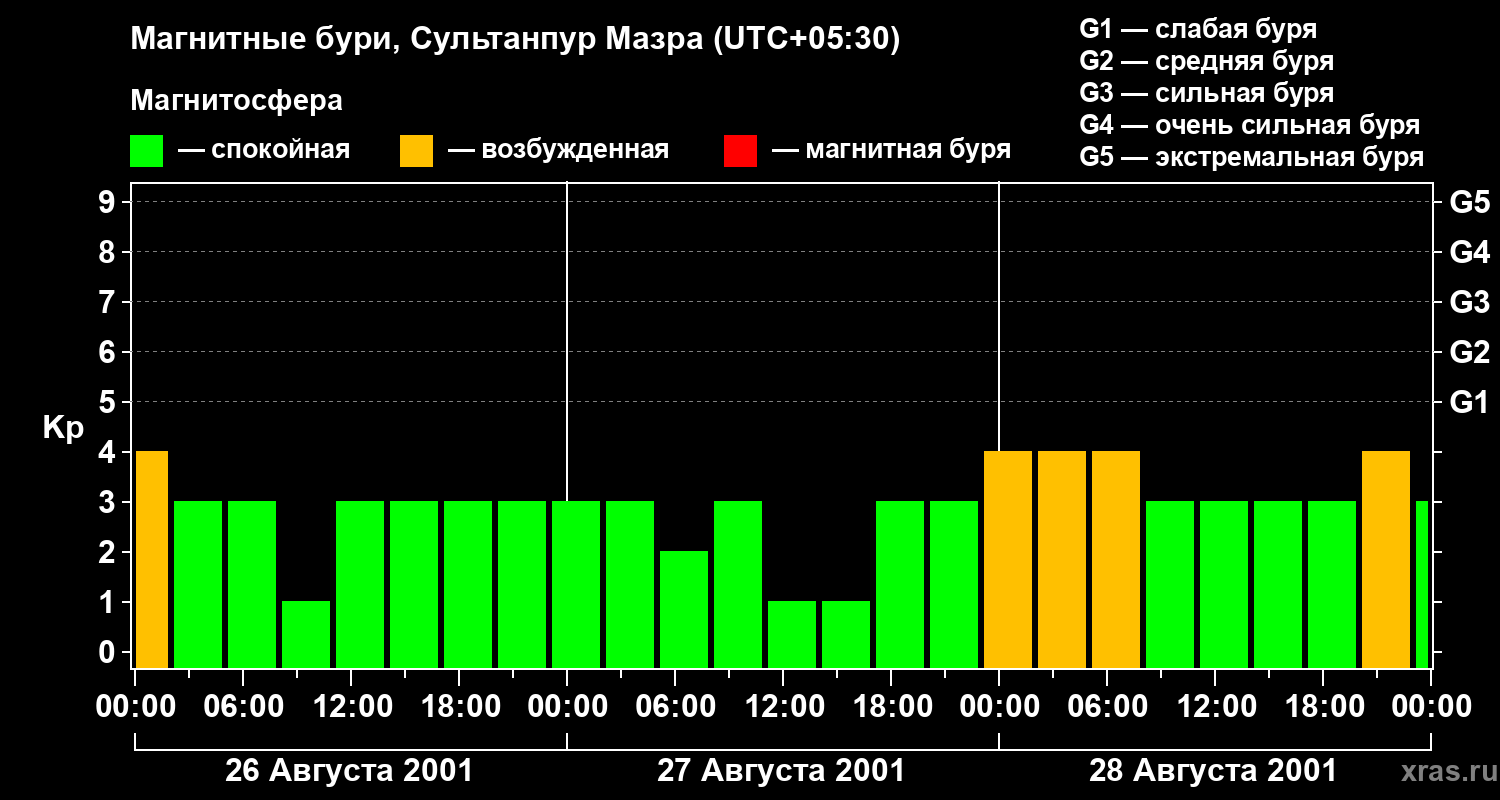This screenshot has height=800, width=1500.
Task: Click the G5 label on right axis
Action: 1470,202
